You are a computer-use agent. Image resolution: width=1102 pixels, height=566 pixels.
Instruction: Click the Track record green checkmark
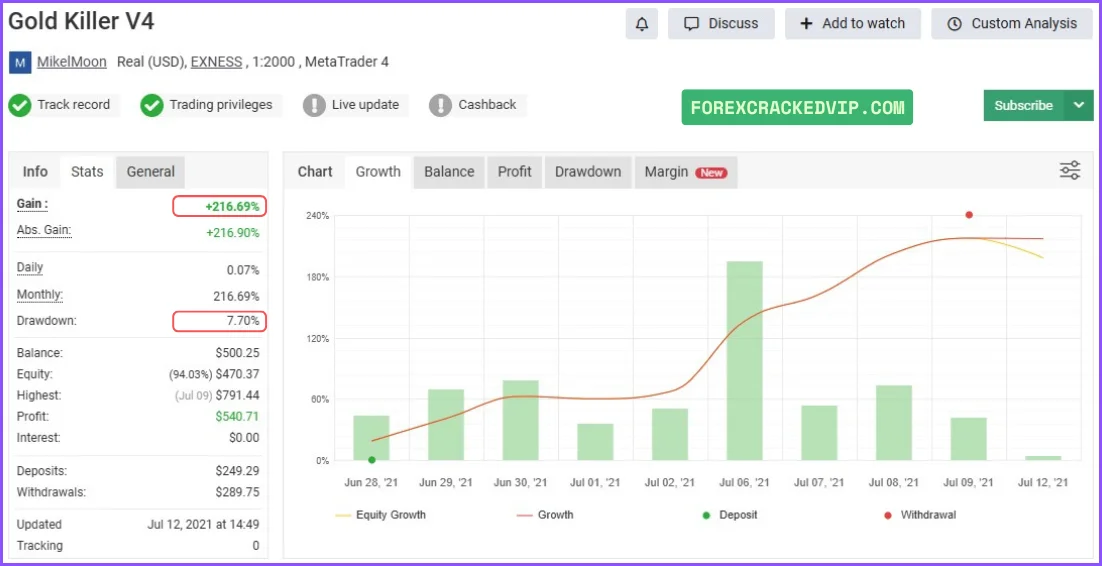click(20, 105)
